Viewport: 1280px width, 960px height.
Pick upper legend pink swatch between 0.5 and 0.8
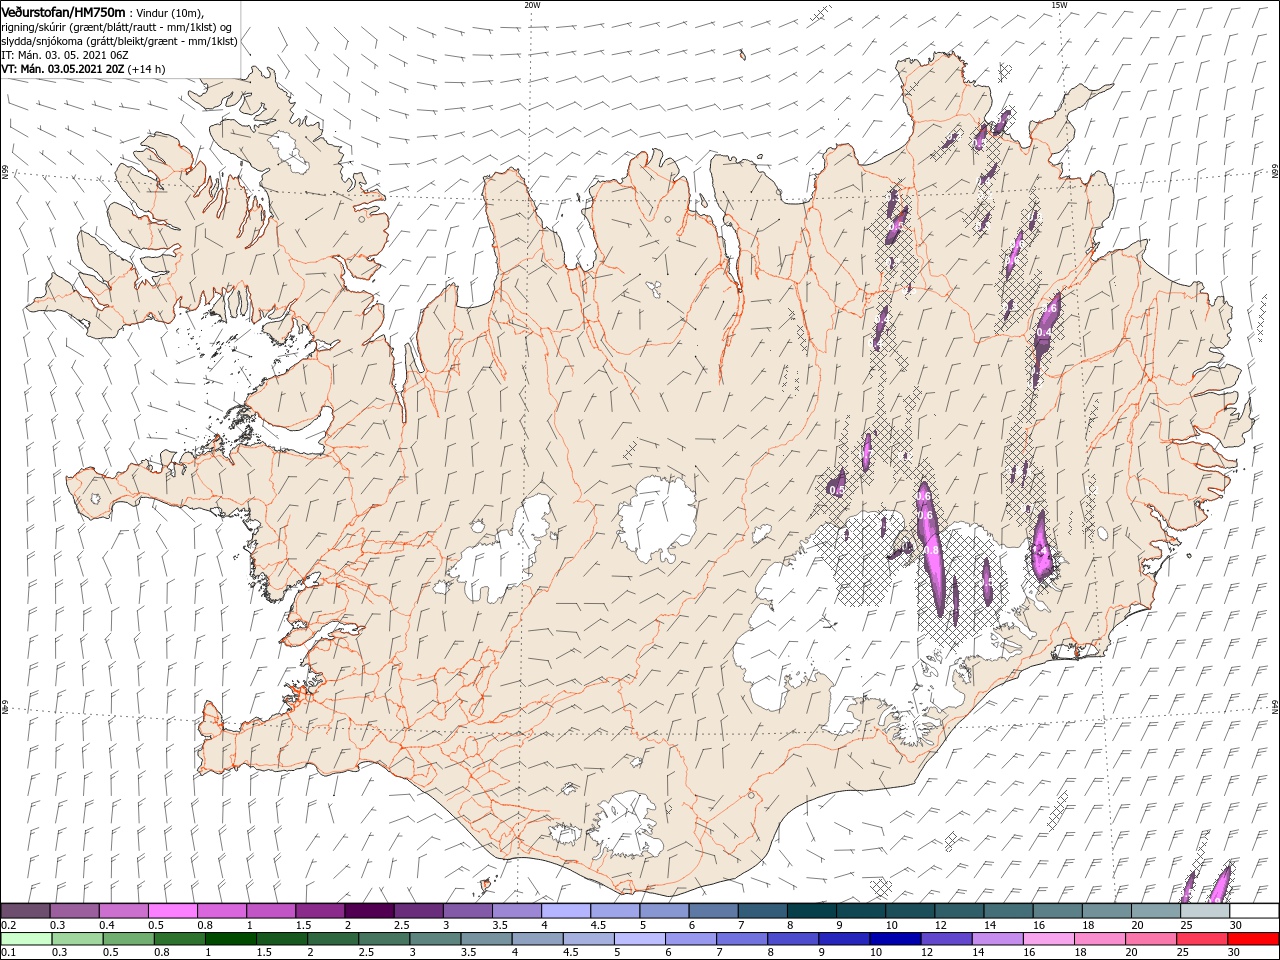pos(172,910)
